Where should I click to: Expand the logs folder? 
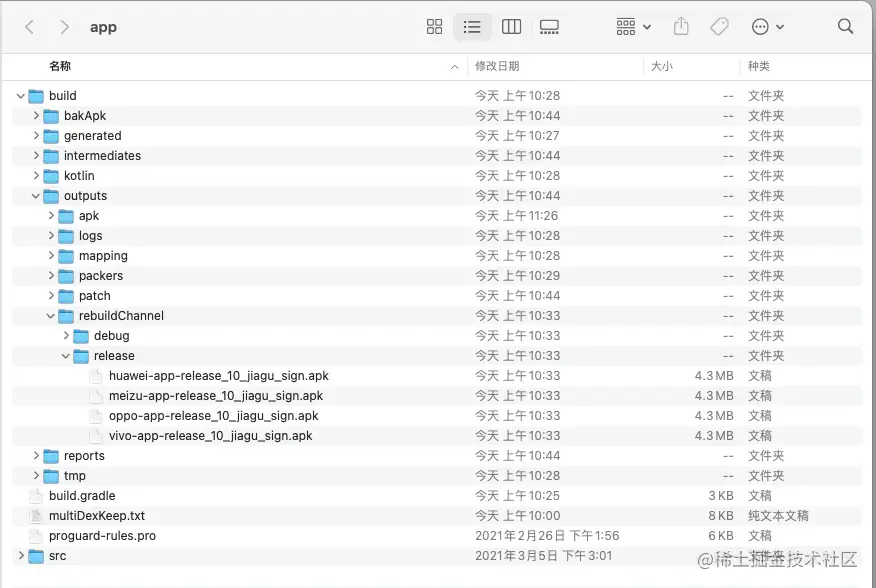tap(51, 236)
